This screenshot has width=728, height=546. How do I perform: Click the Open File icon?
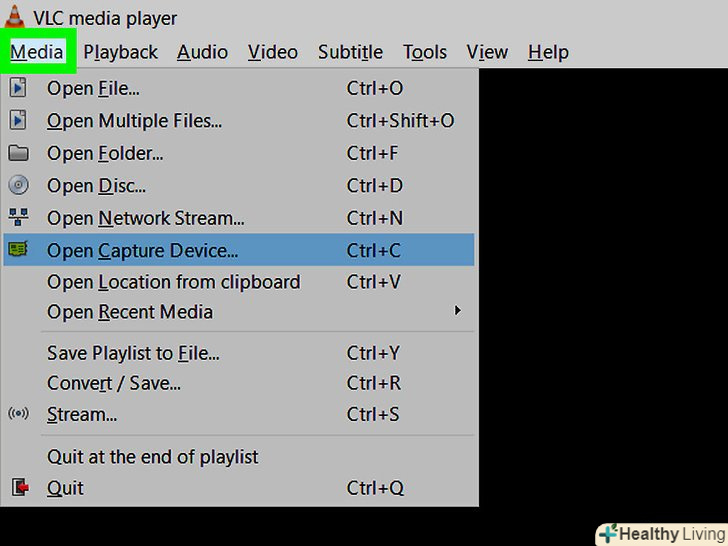point(18,89)
